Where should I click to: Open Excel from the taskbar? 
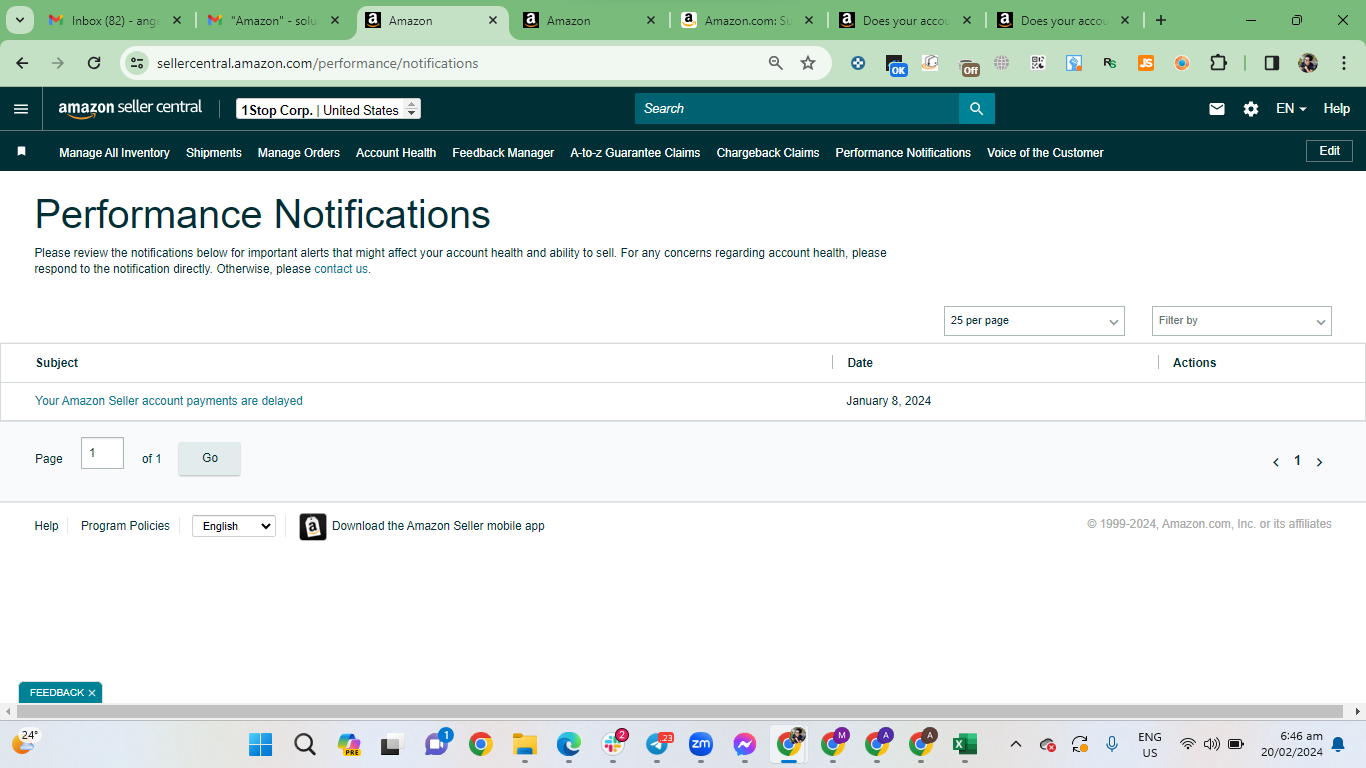click(965, 744)
